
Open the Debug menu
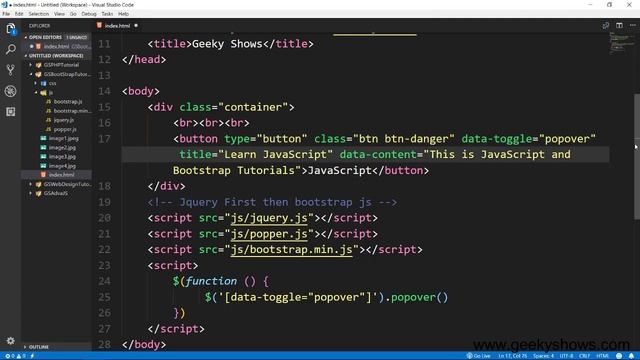pos(89,14)
